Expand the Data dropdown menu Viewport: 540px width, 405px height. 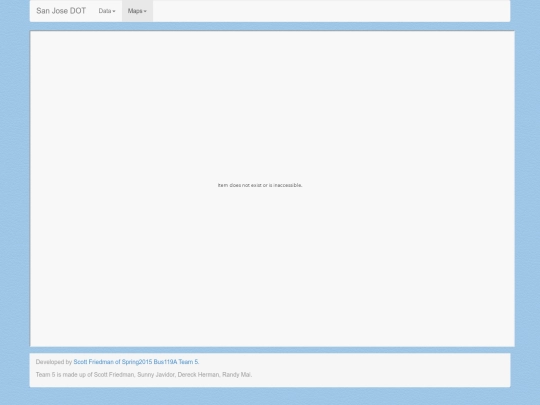point(107,11)
